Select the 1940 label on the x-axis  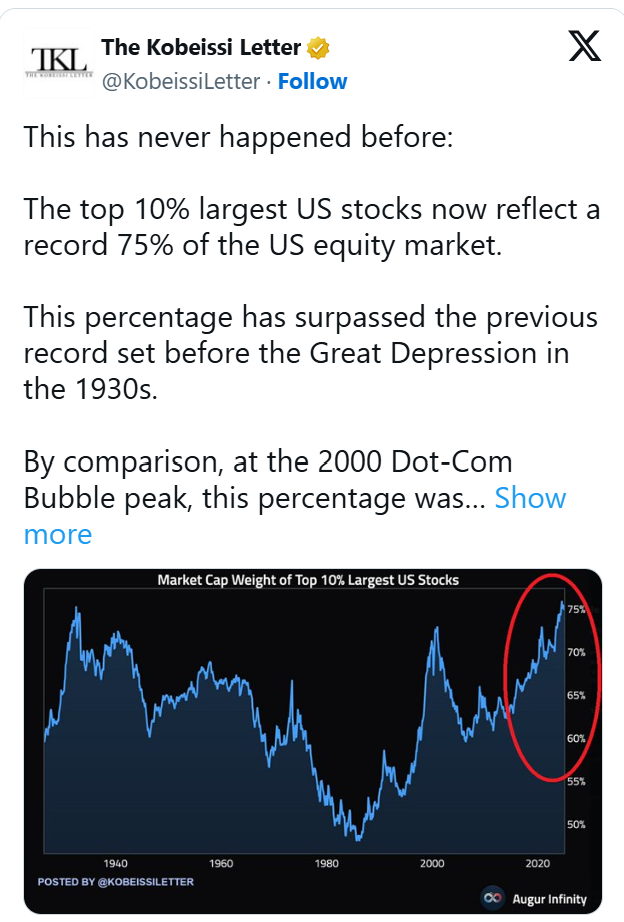[x=115, y=863]
